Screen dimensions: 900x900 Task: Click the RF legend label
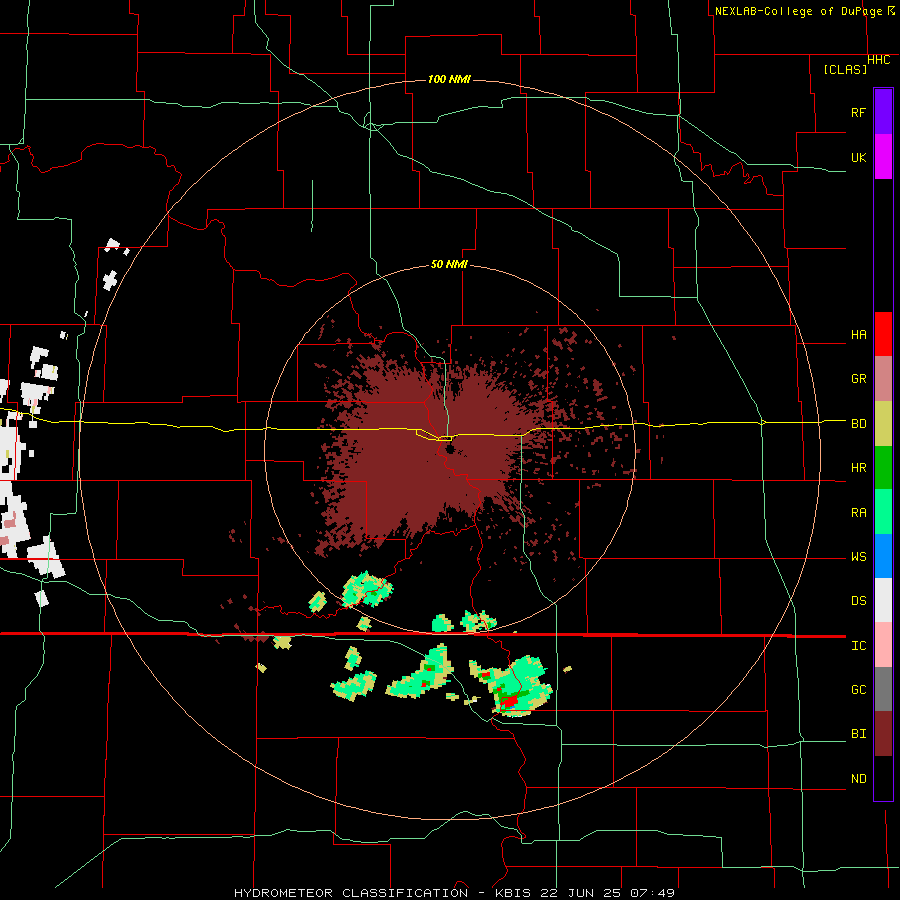(858, 112)
